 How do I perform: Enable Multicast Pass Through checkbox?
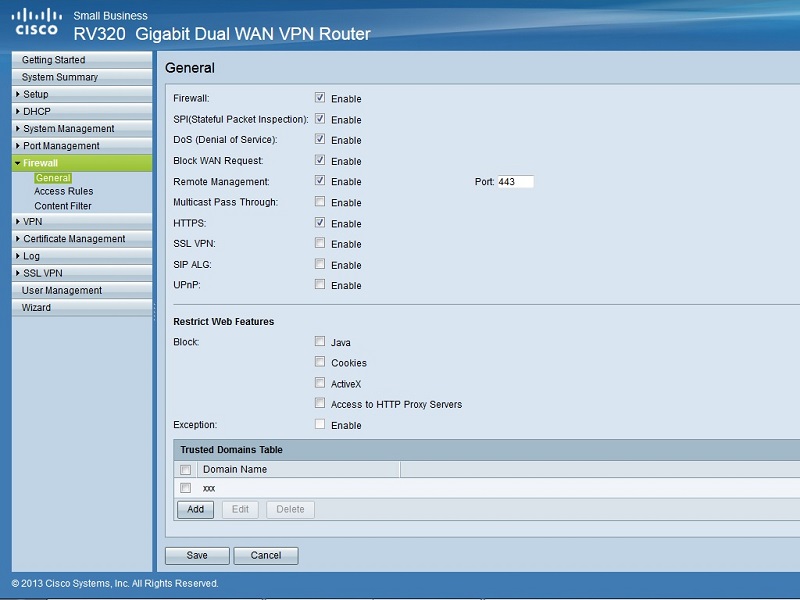point(320,202)
